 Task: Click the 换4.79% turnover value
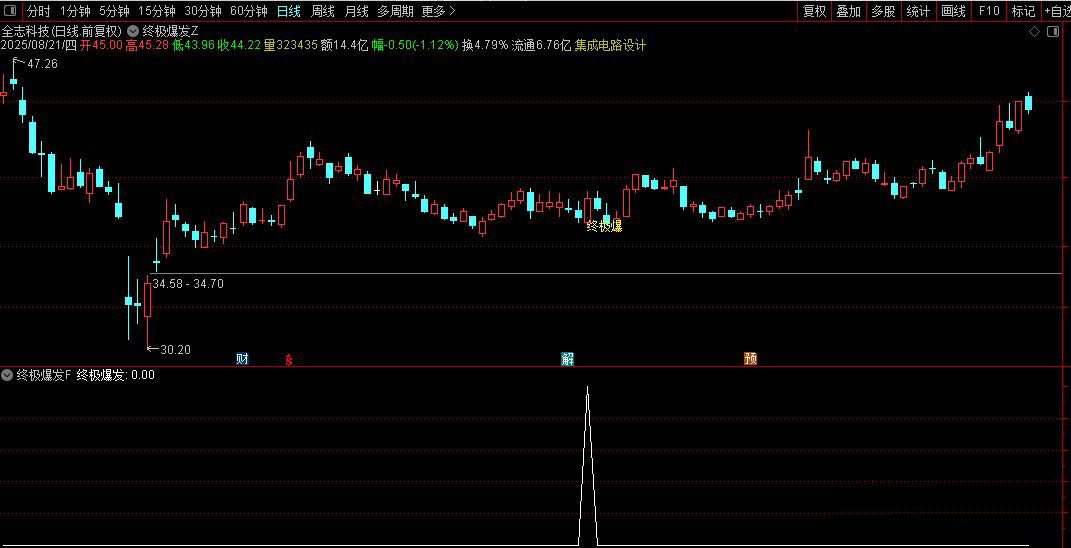pyautogui.click(x=485, y=46)
